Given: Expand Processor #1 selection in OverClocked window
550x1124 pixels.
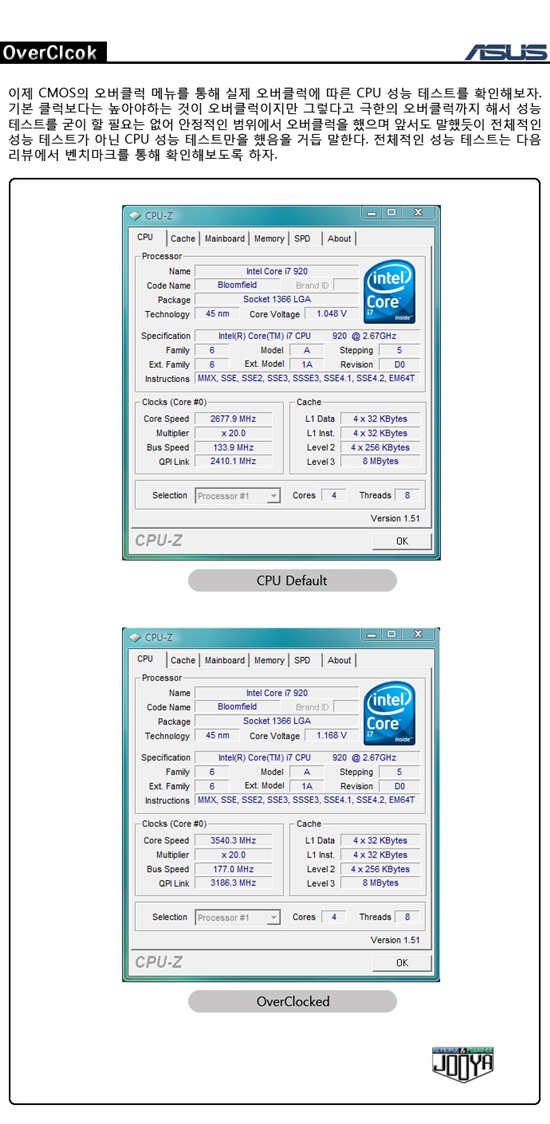Looking at the screenshot, I should click(x=273, y=917).
